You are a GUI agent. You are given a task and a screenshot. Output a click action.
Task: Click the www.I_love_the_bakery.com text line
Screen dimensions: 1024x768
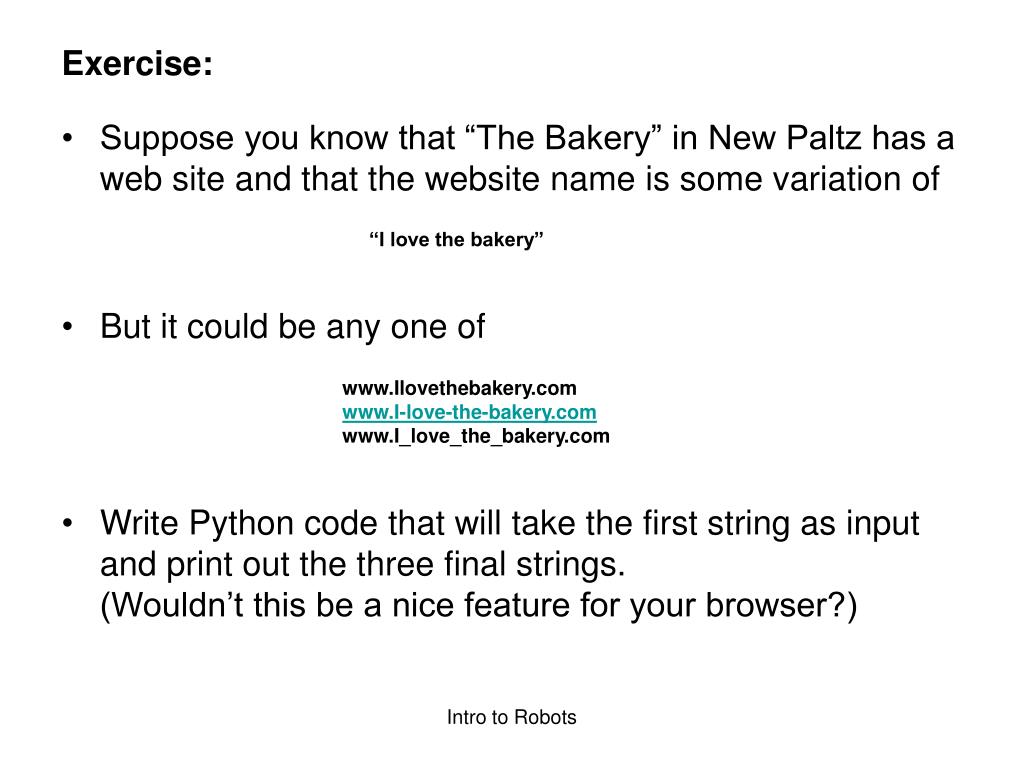(475, 436)
